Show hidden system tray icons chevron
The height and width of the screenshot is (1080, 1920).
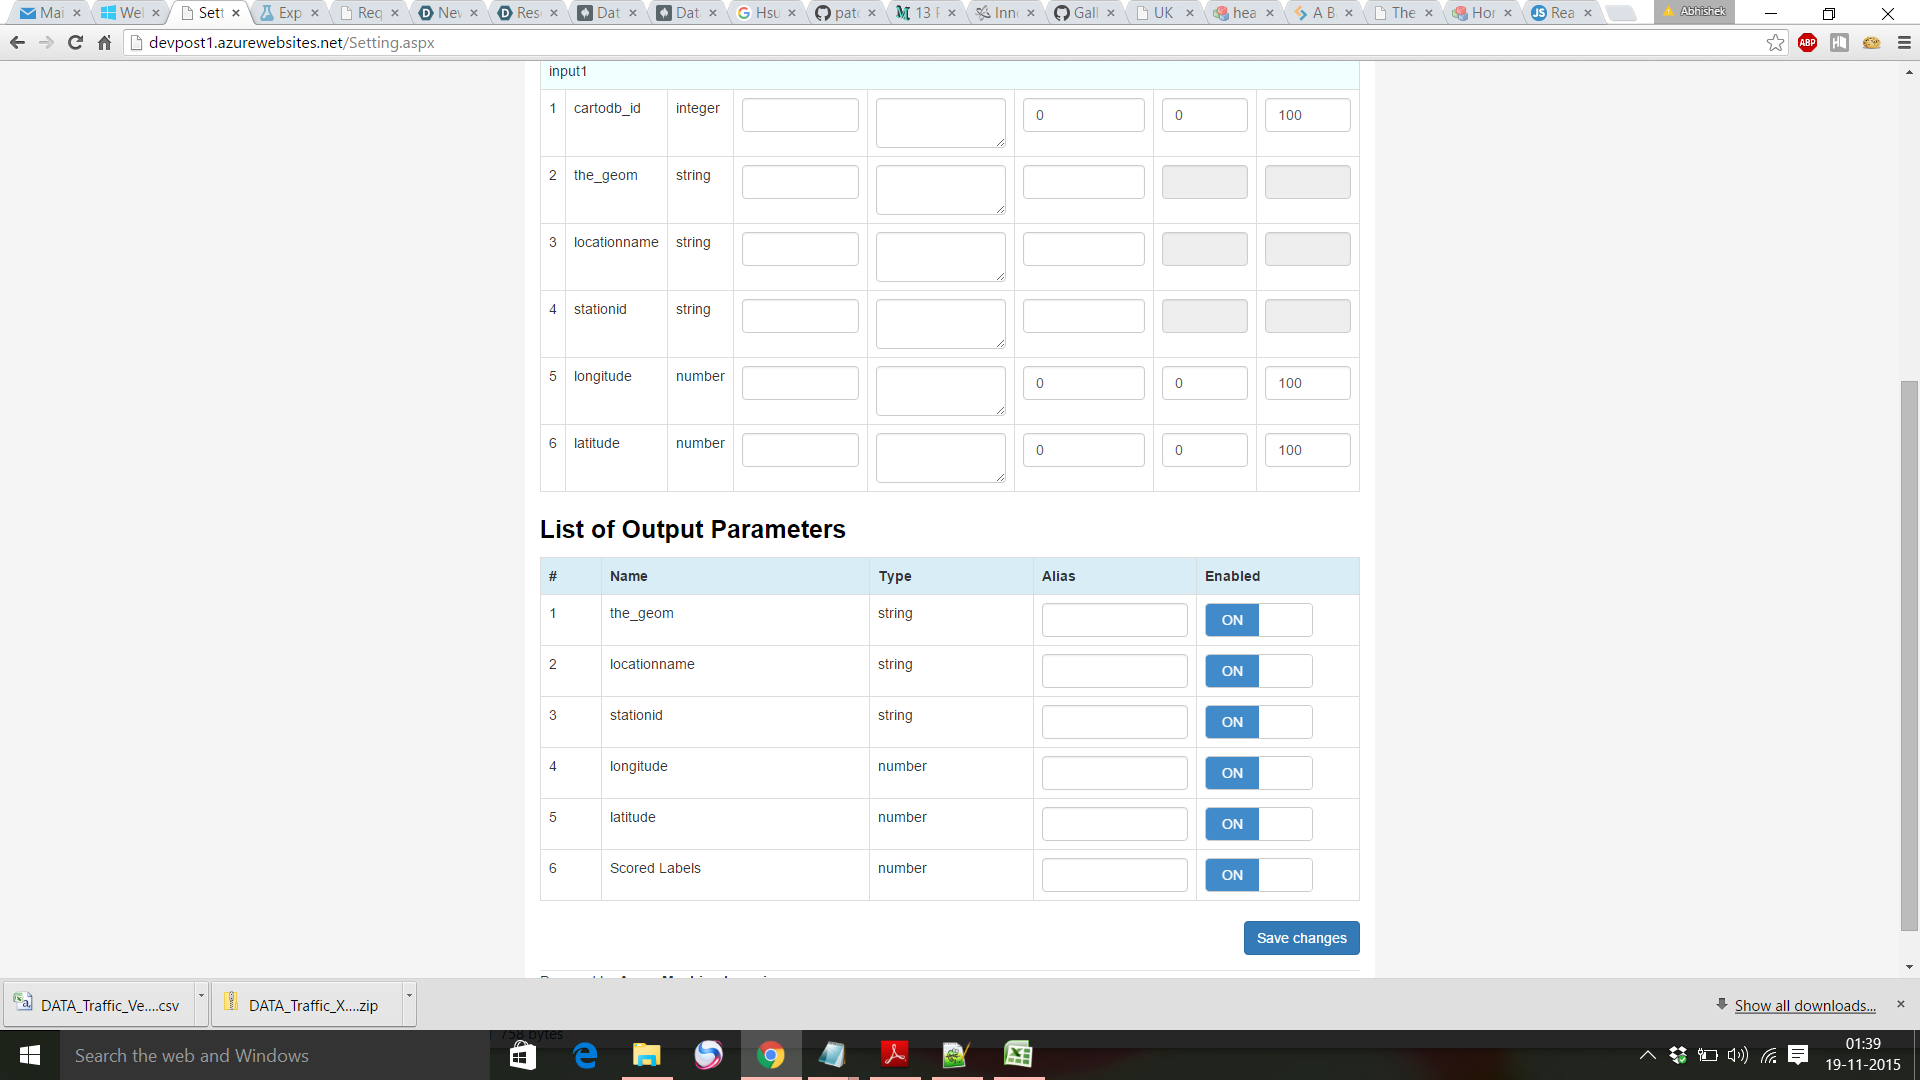click(1647, 1055)
